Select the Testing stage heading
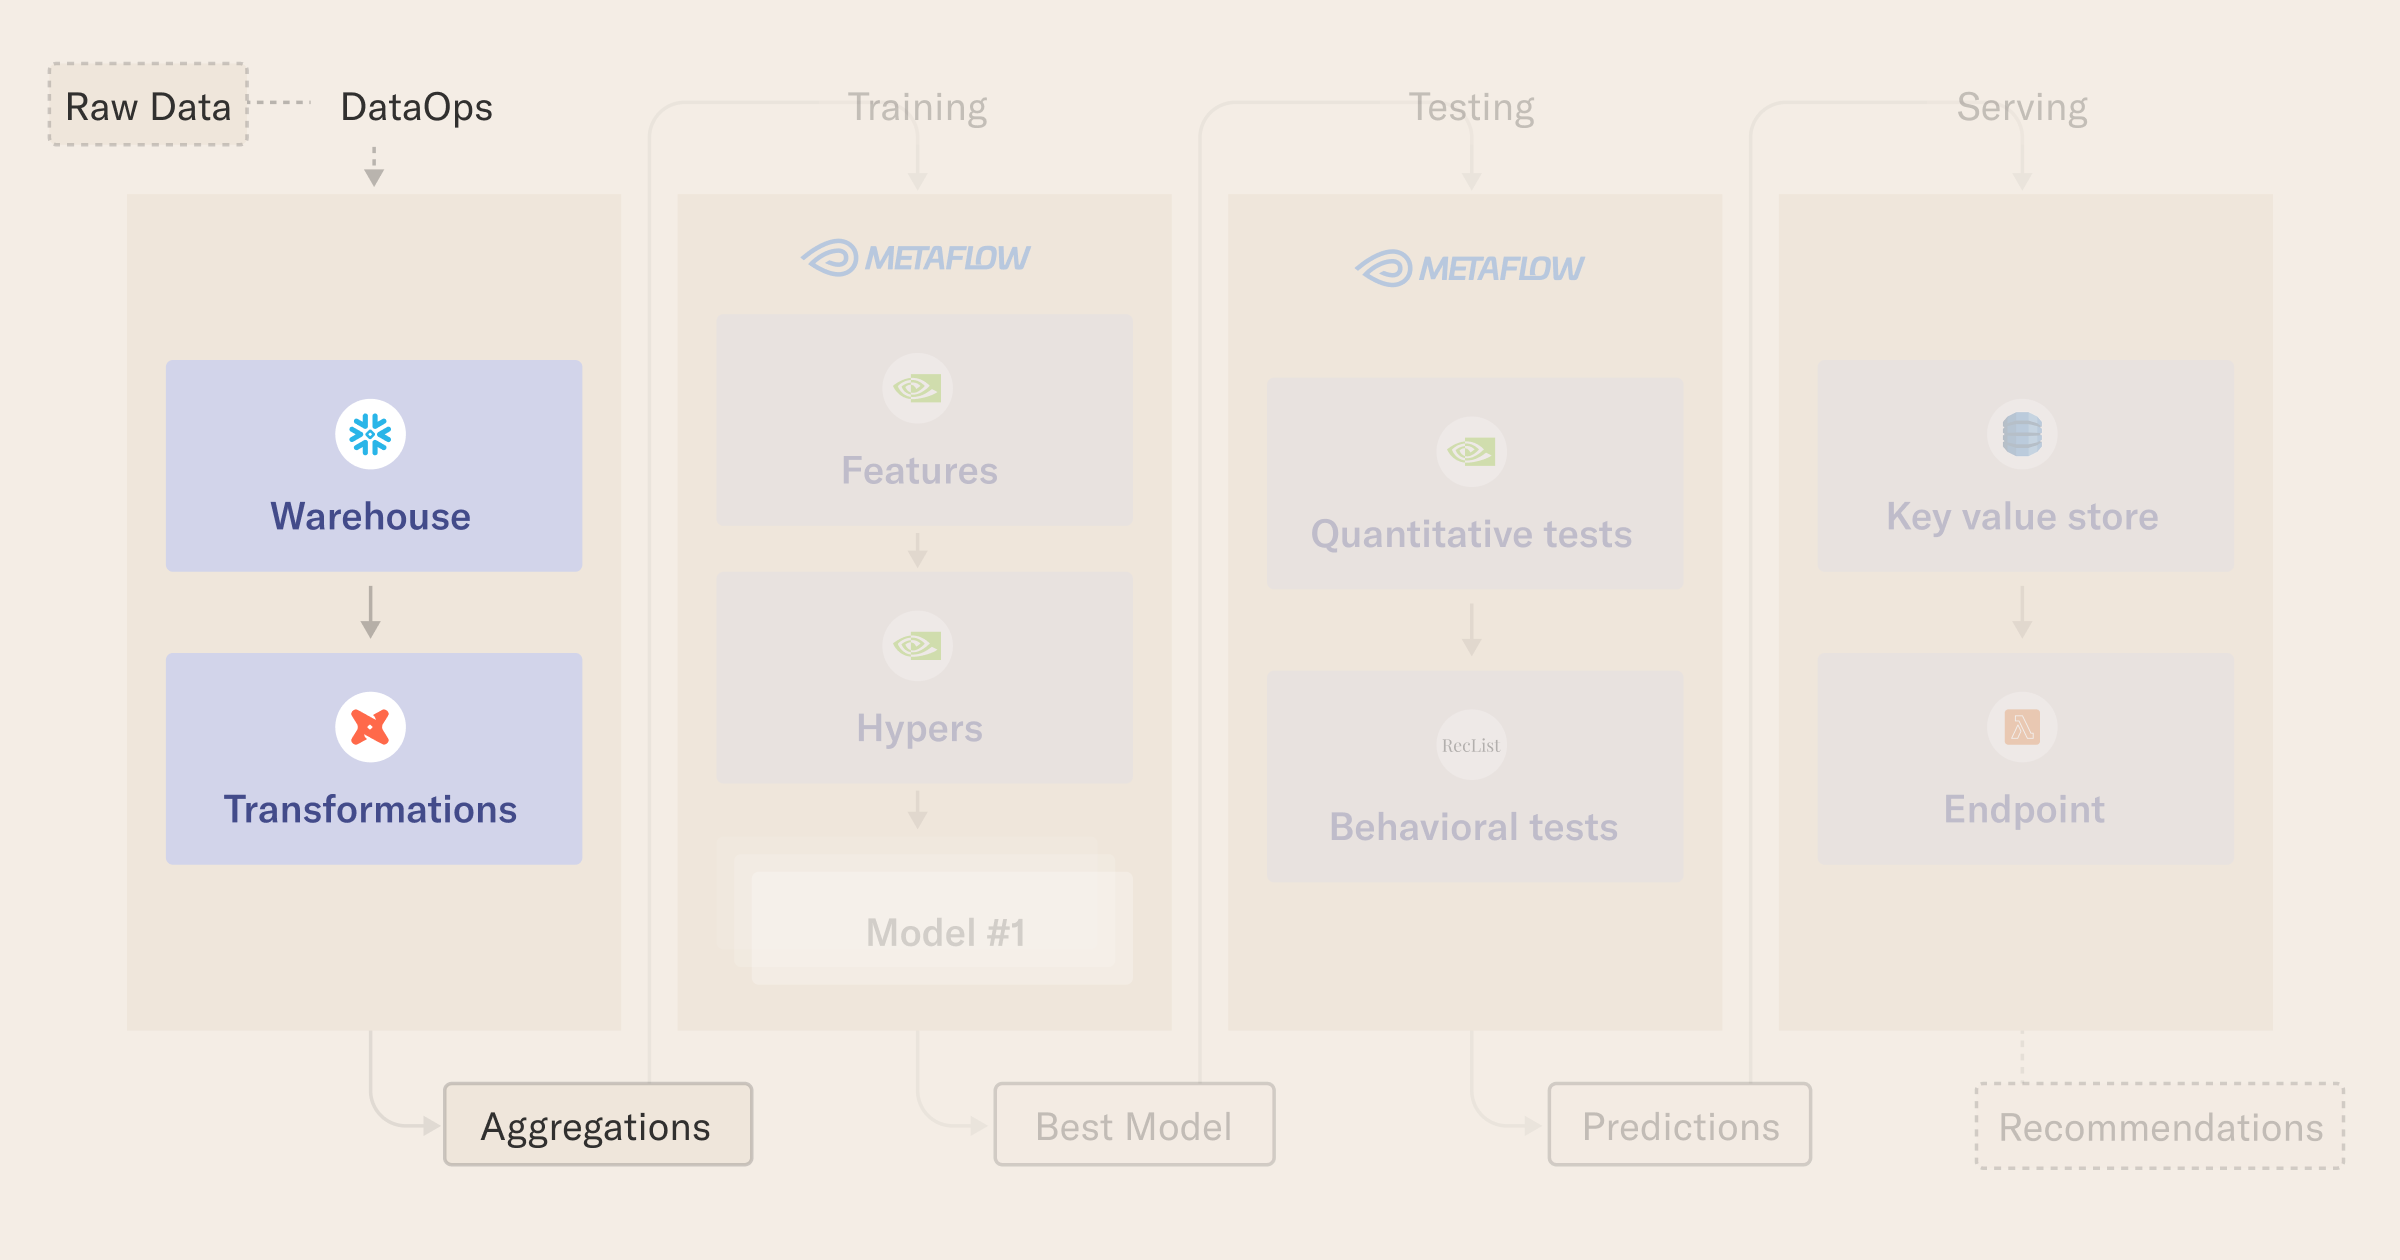The image size is (2400, 1260). point(1471,107)
